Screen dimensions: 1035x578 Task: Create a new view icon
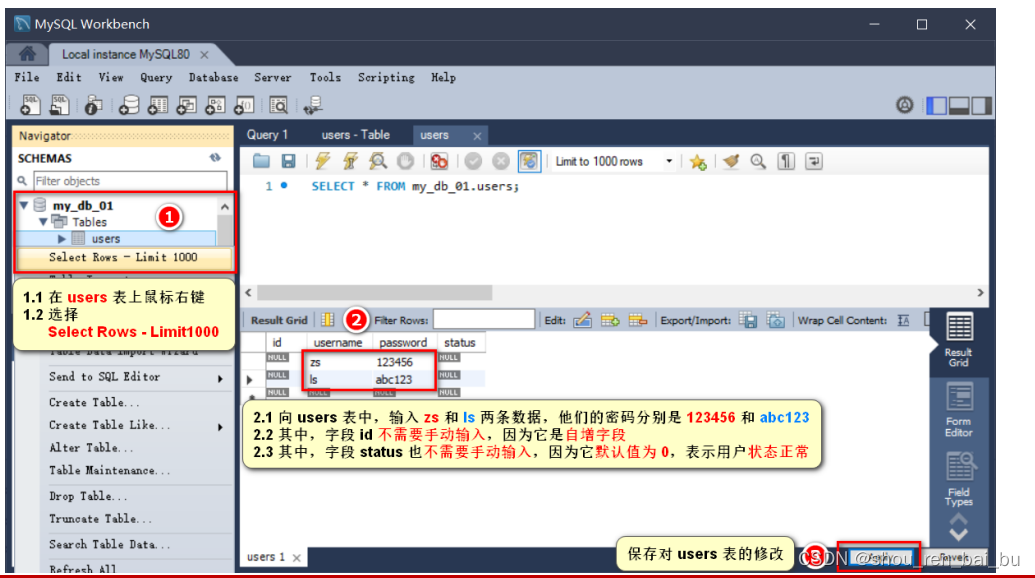coord(186,105)
